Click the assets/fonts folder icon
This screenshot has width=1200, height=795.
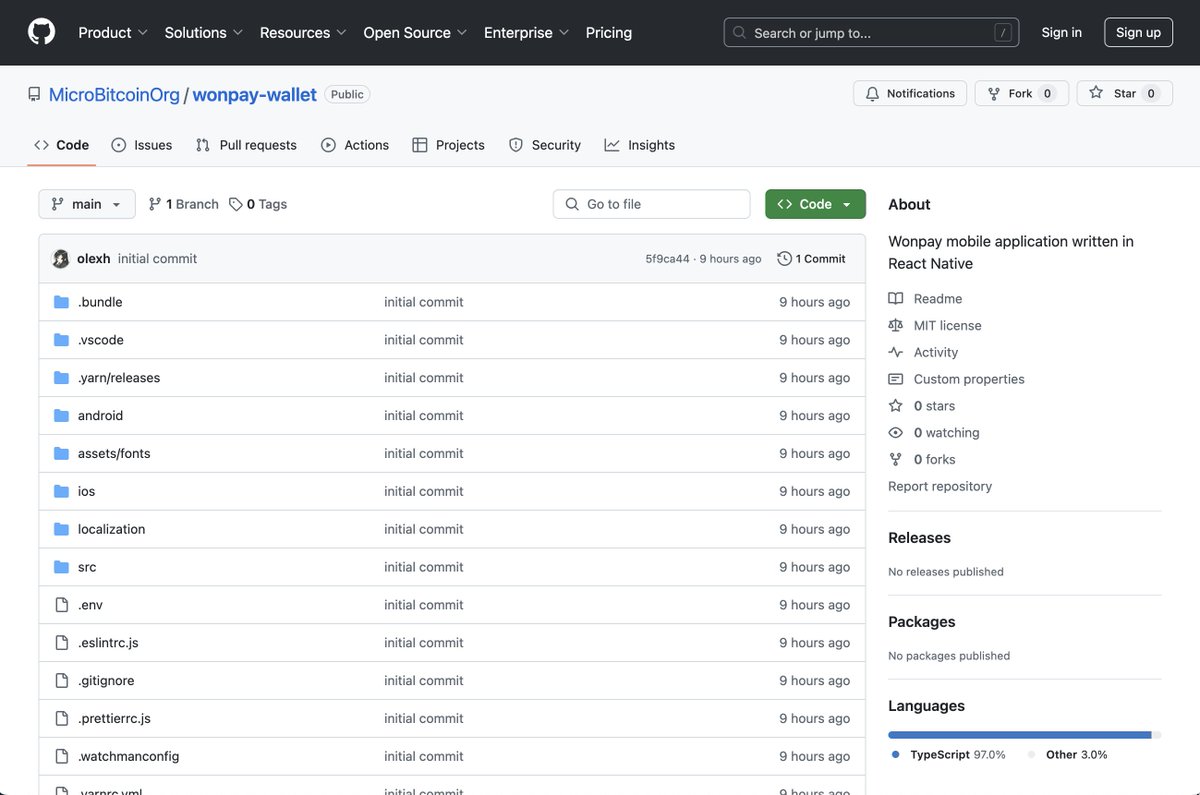tap(61, 454)
